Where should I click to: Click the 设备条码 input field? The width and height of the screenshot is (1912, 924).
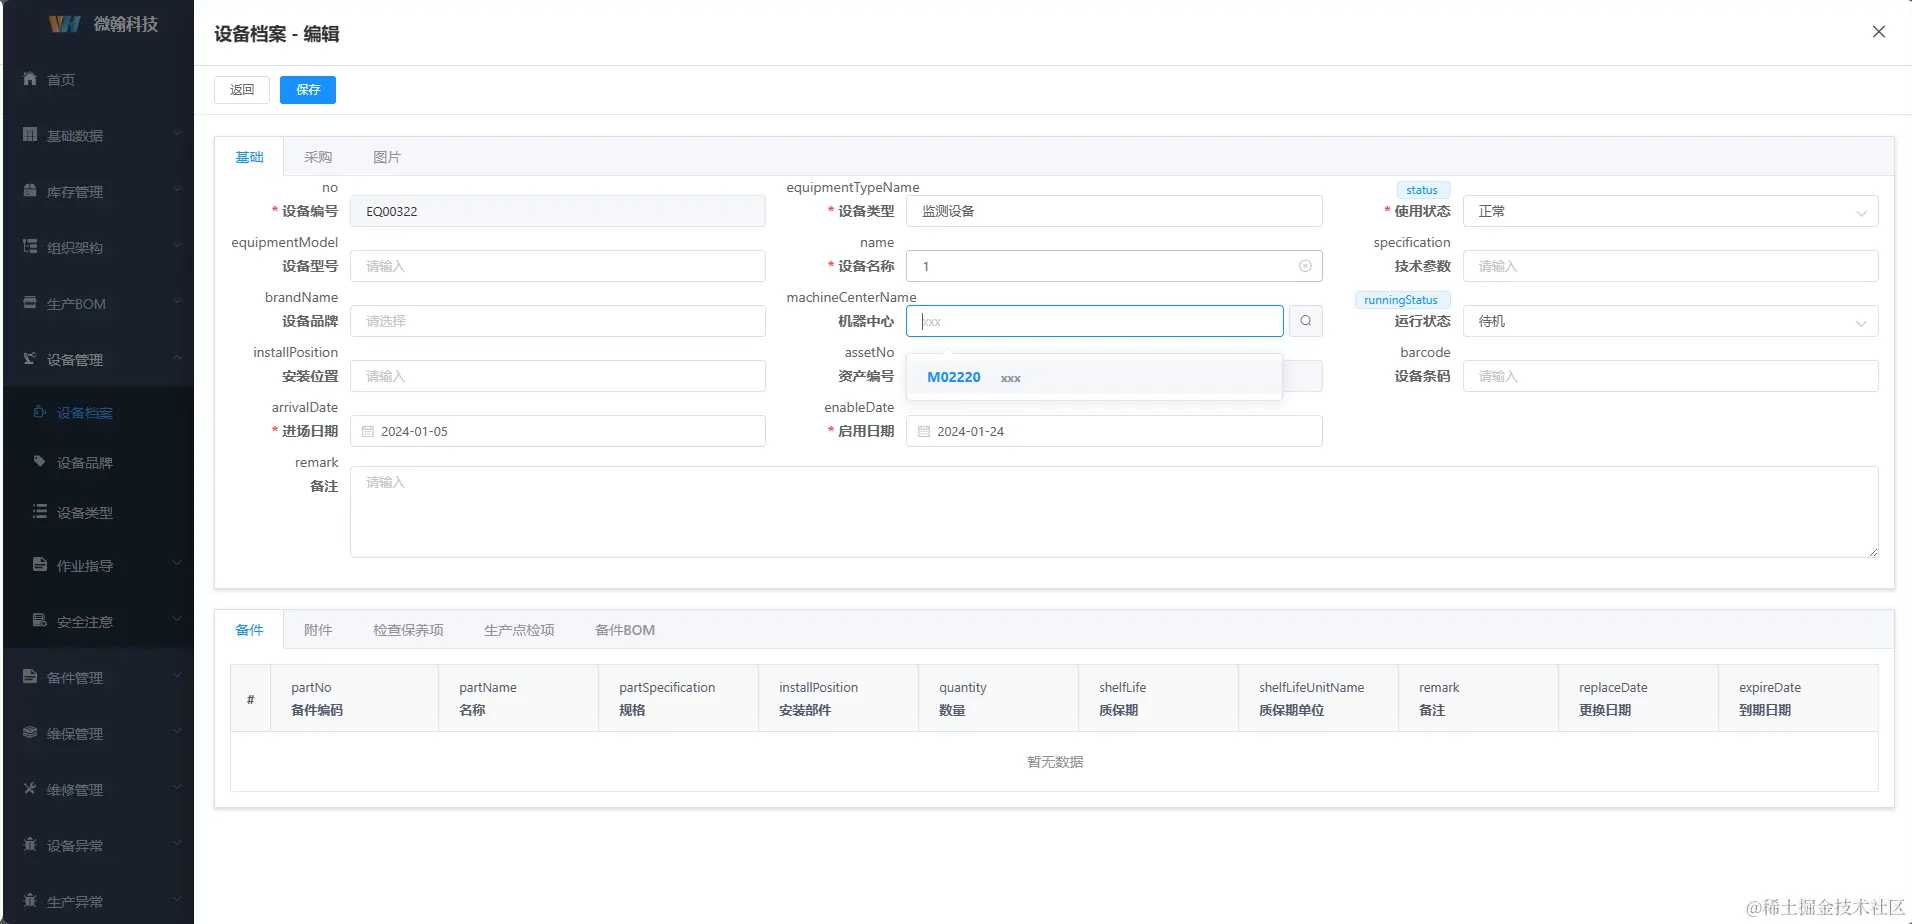pos(1670,376)
